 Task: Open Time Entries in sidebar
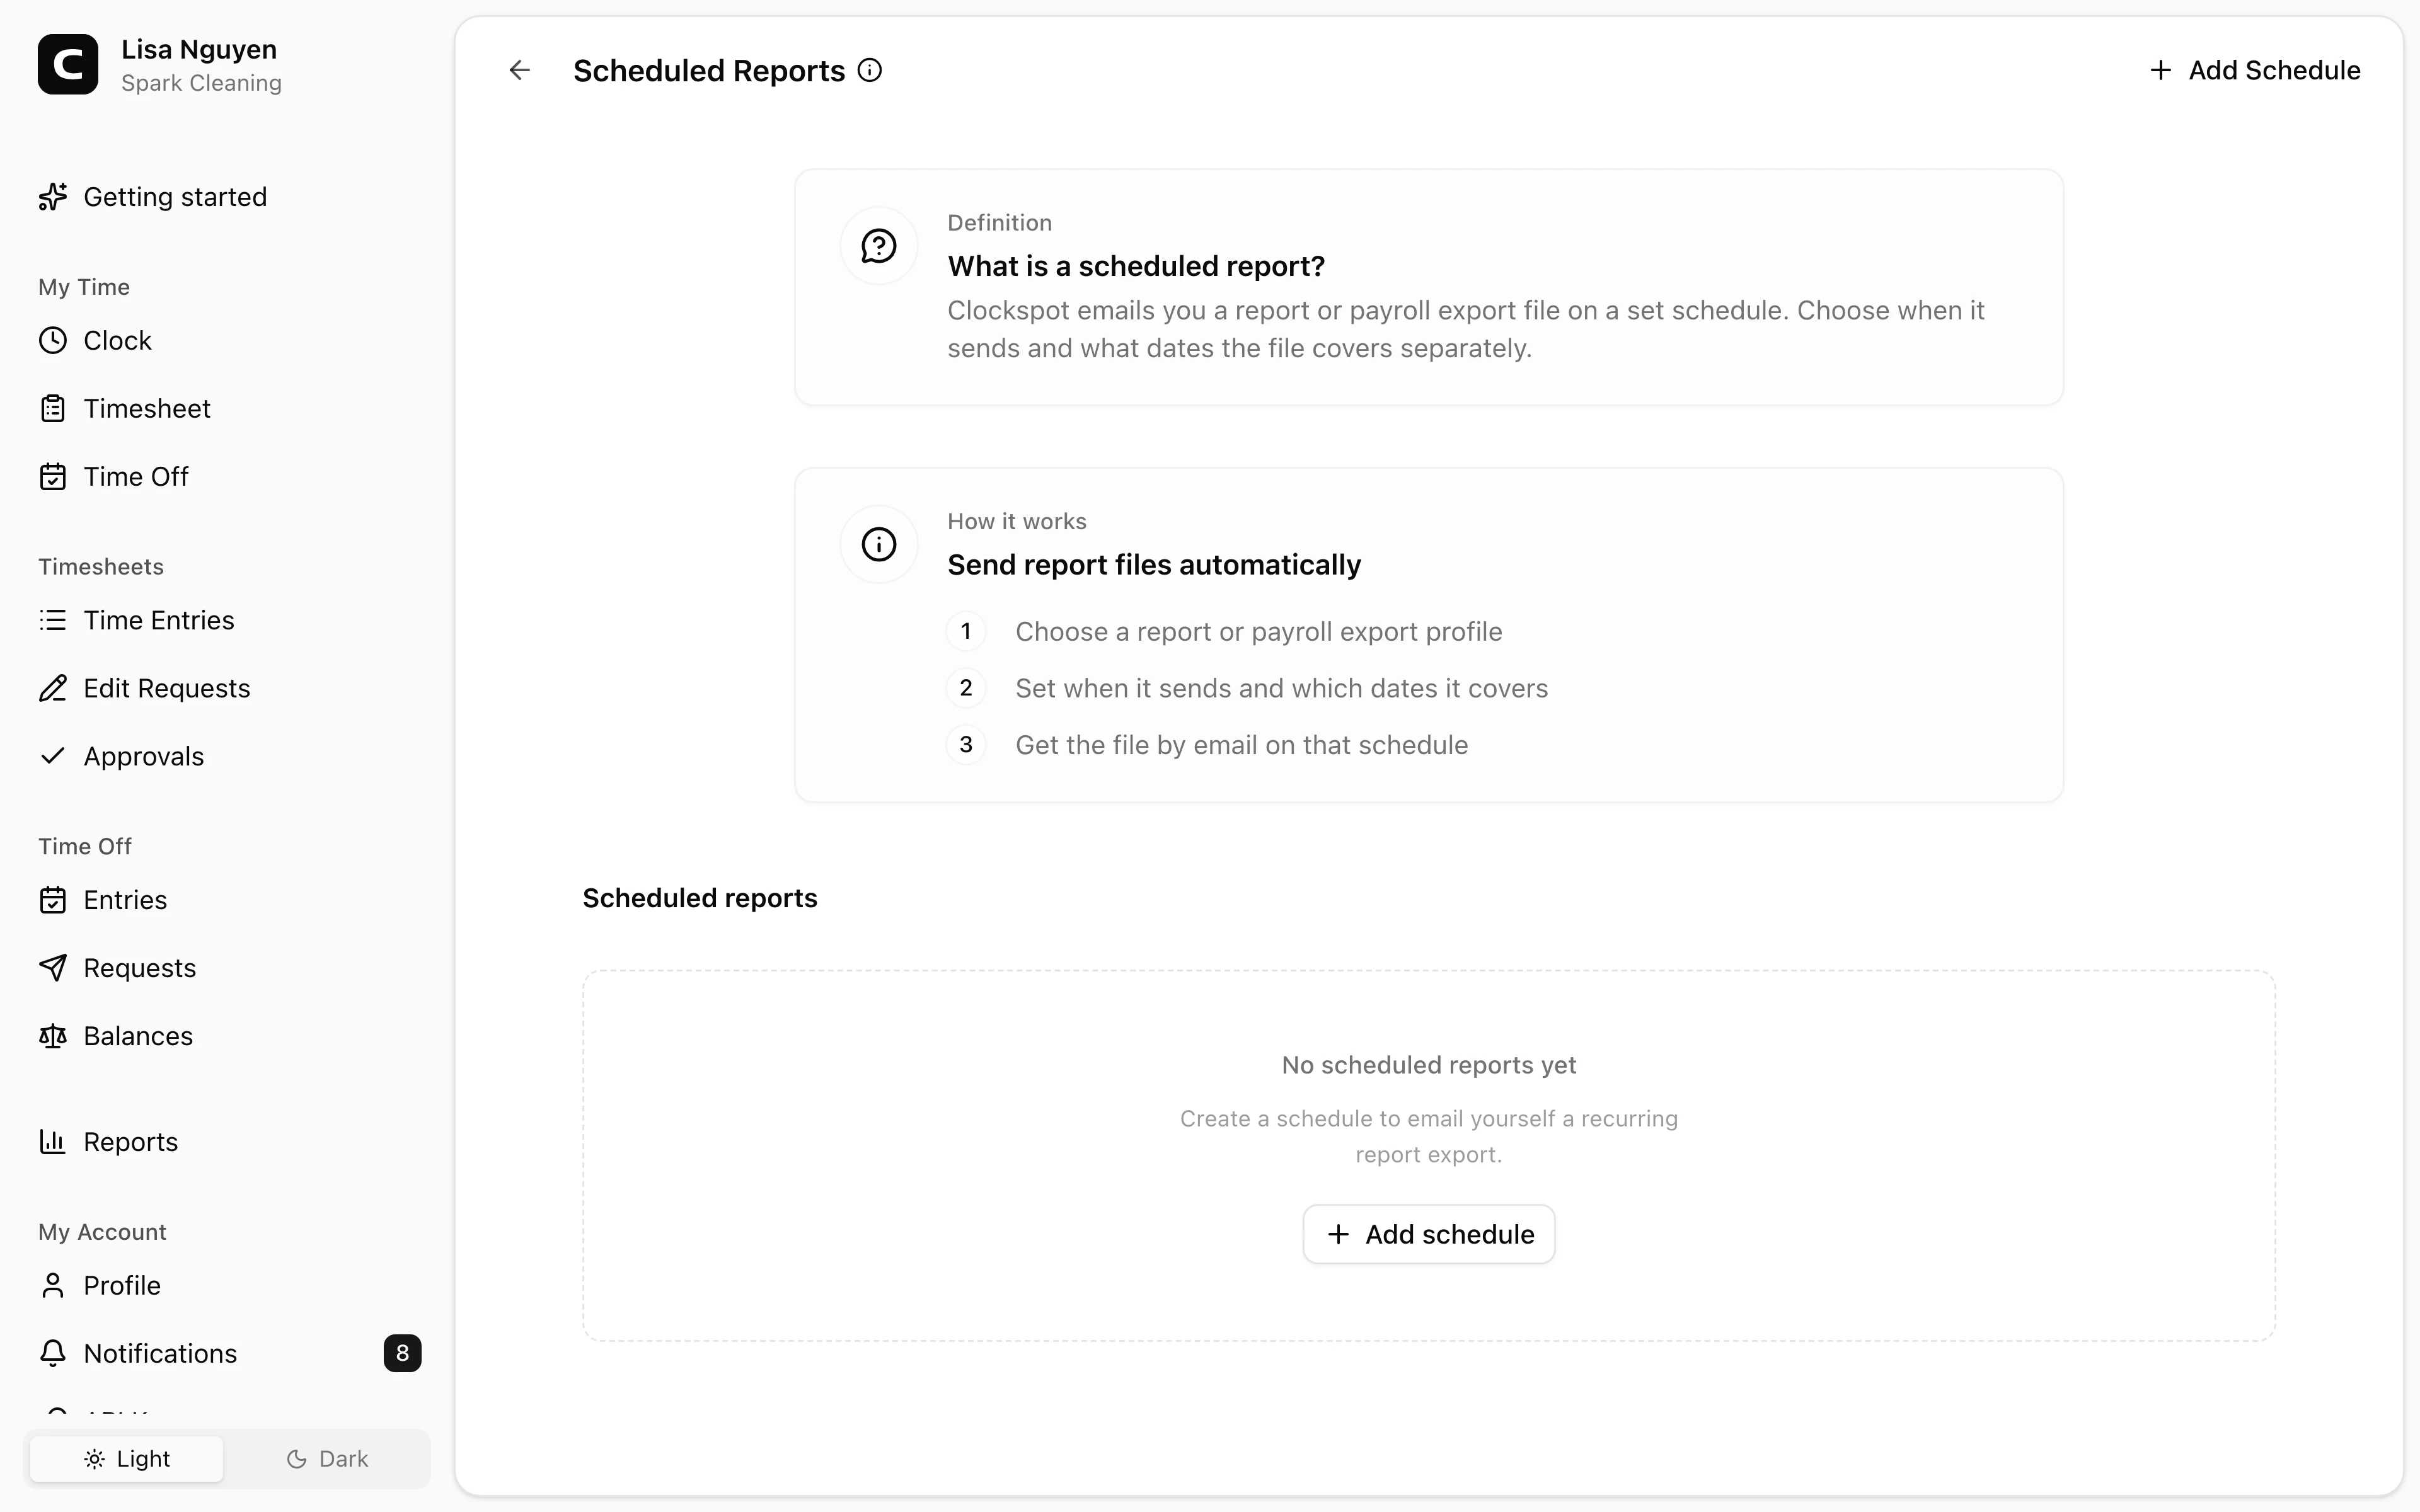point(159,621)
